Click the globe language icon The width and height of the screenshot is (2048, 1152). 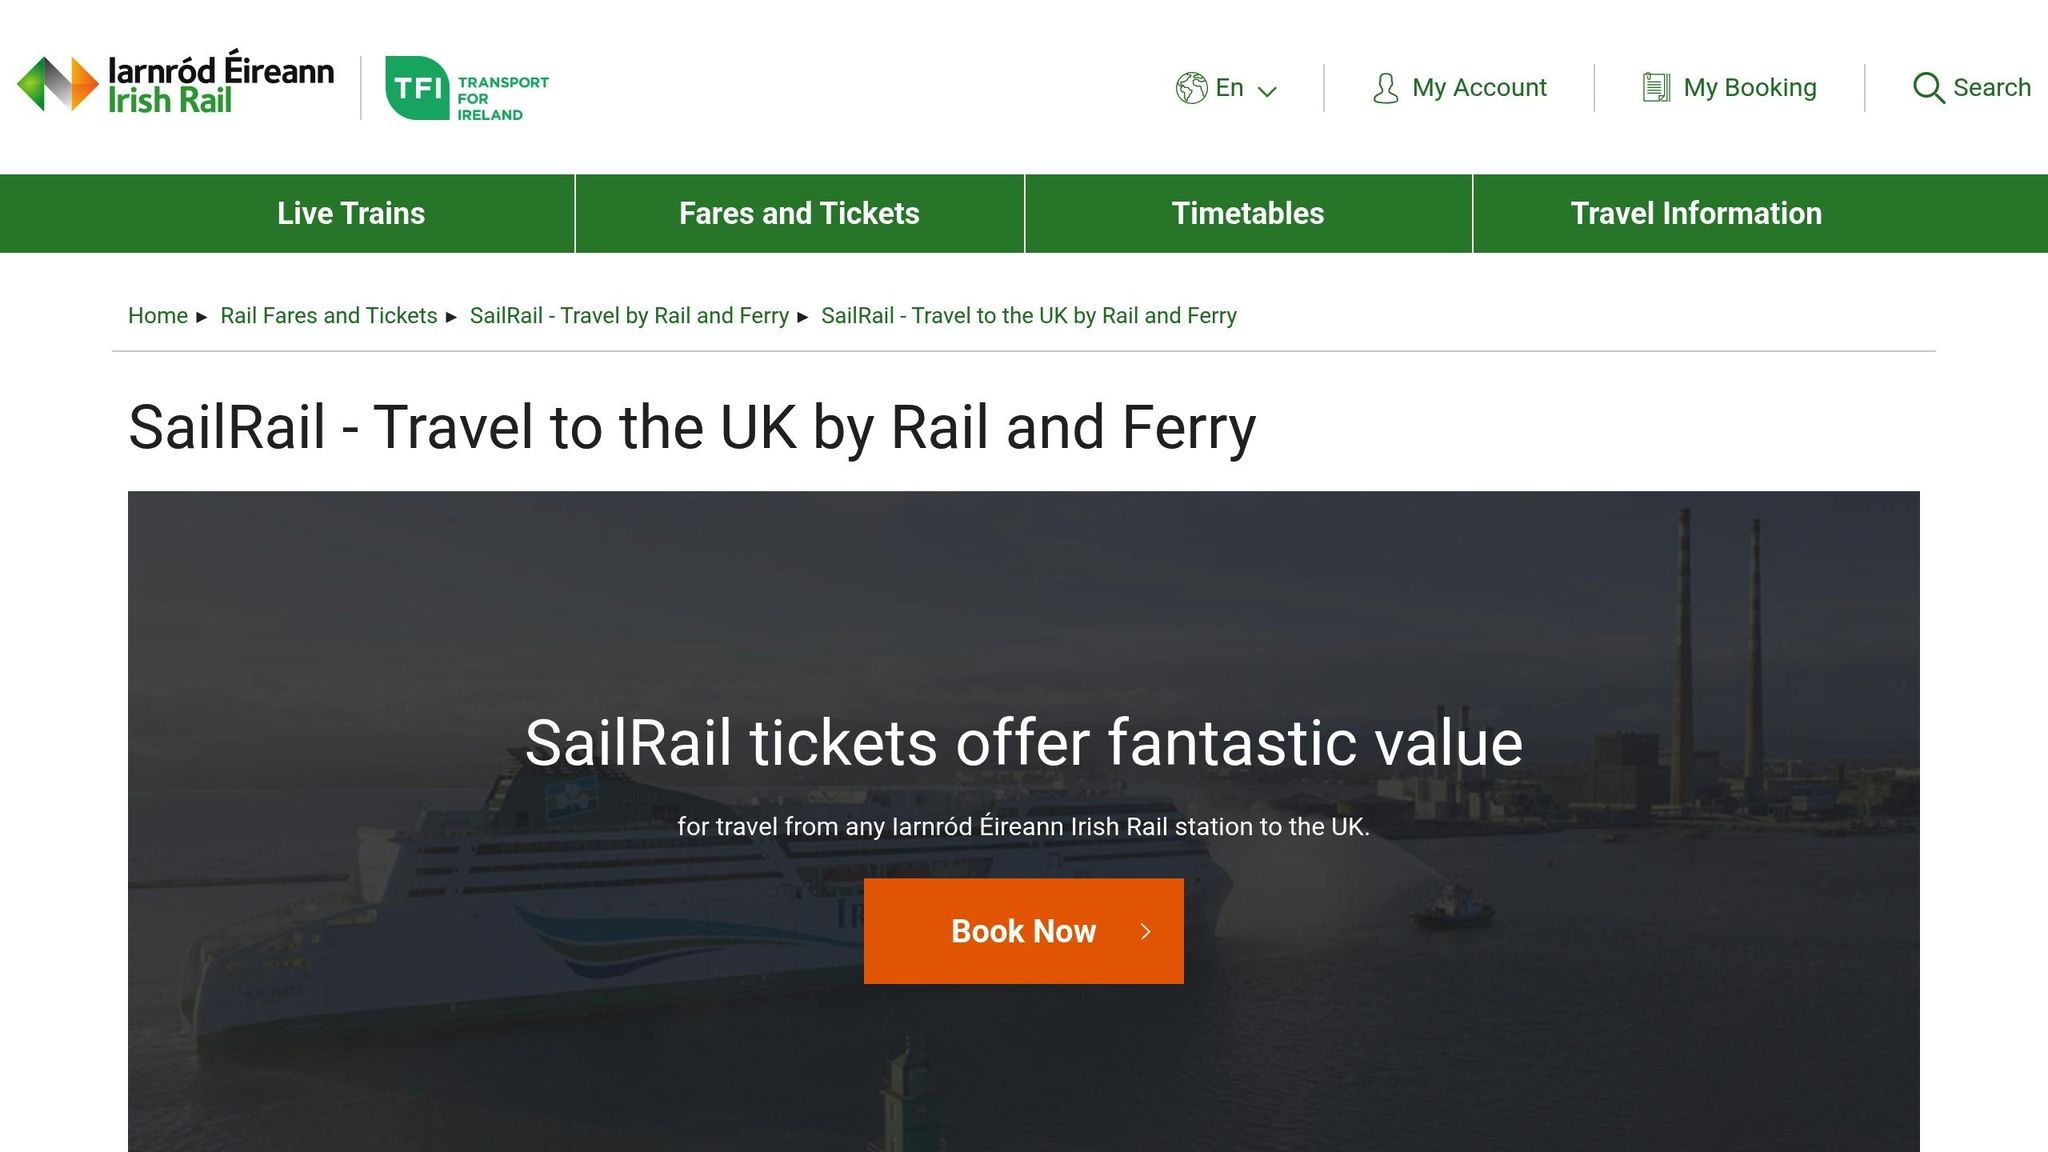(1191, 88)
